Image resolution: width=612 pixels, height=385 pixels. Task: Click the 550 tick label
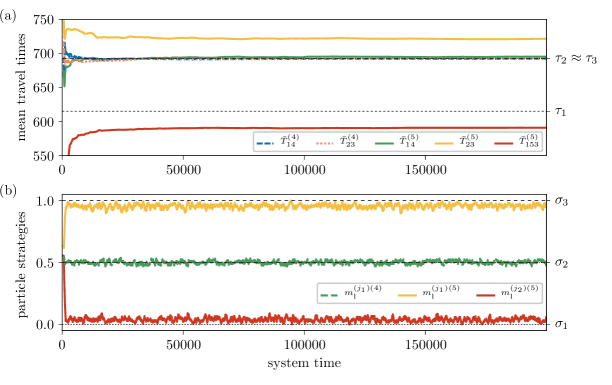(x=44, y=156)
